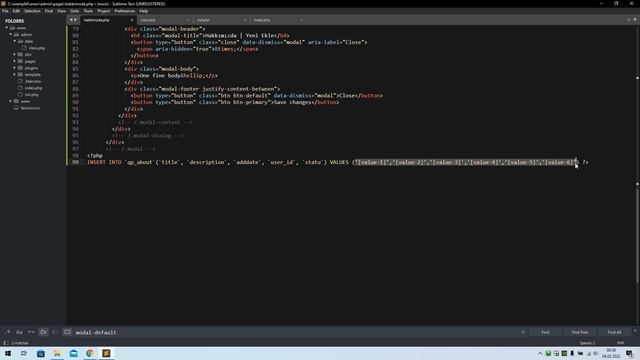
Task: Click the volume icon in system tray
Action: (x=596, y=353)
